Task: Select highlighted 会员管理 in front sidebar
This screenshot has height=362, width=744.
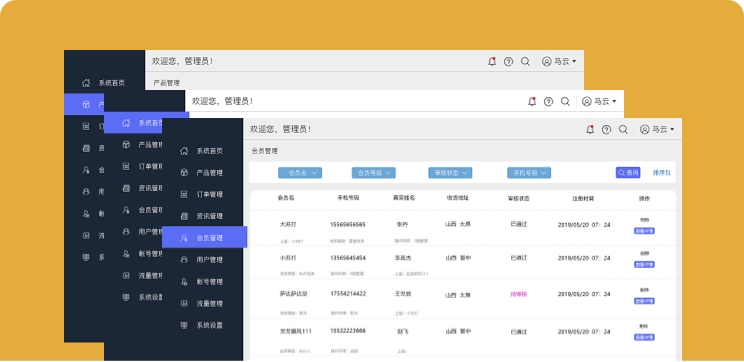Action: pyautogui.click(x=205, y=237)
